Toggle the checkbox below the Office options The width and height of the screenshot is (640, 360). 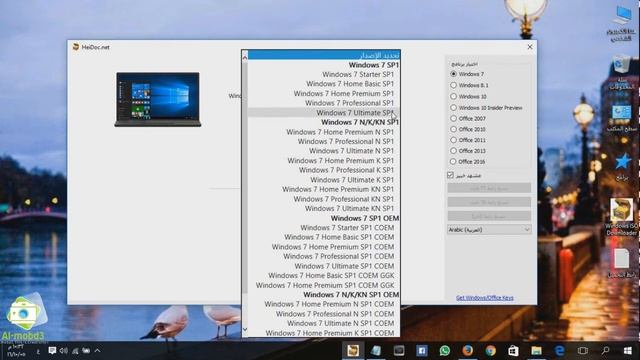click(451, 175)
